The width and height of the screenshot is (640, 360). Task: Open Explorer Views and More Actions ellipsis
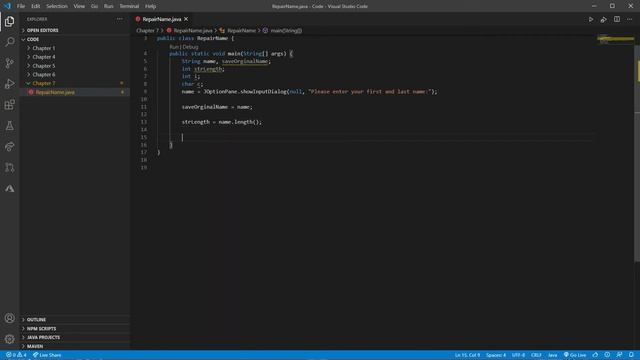coord(120,19)
